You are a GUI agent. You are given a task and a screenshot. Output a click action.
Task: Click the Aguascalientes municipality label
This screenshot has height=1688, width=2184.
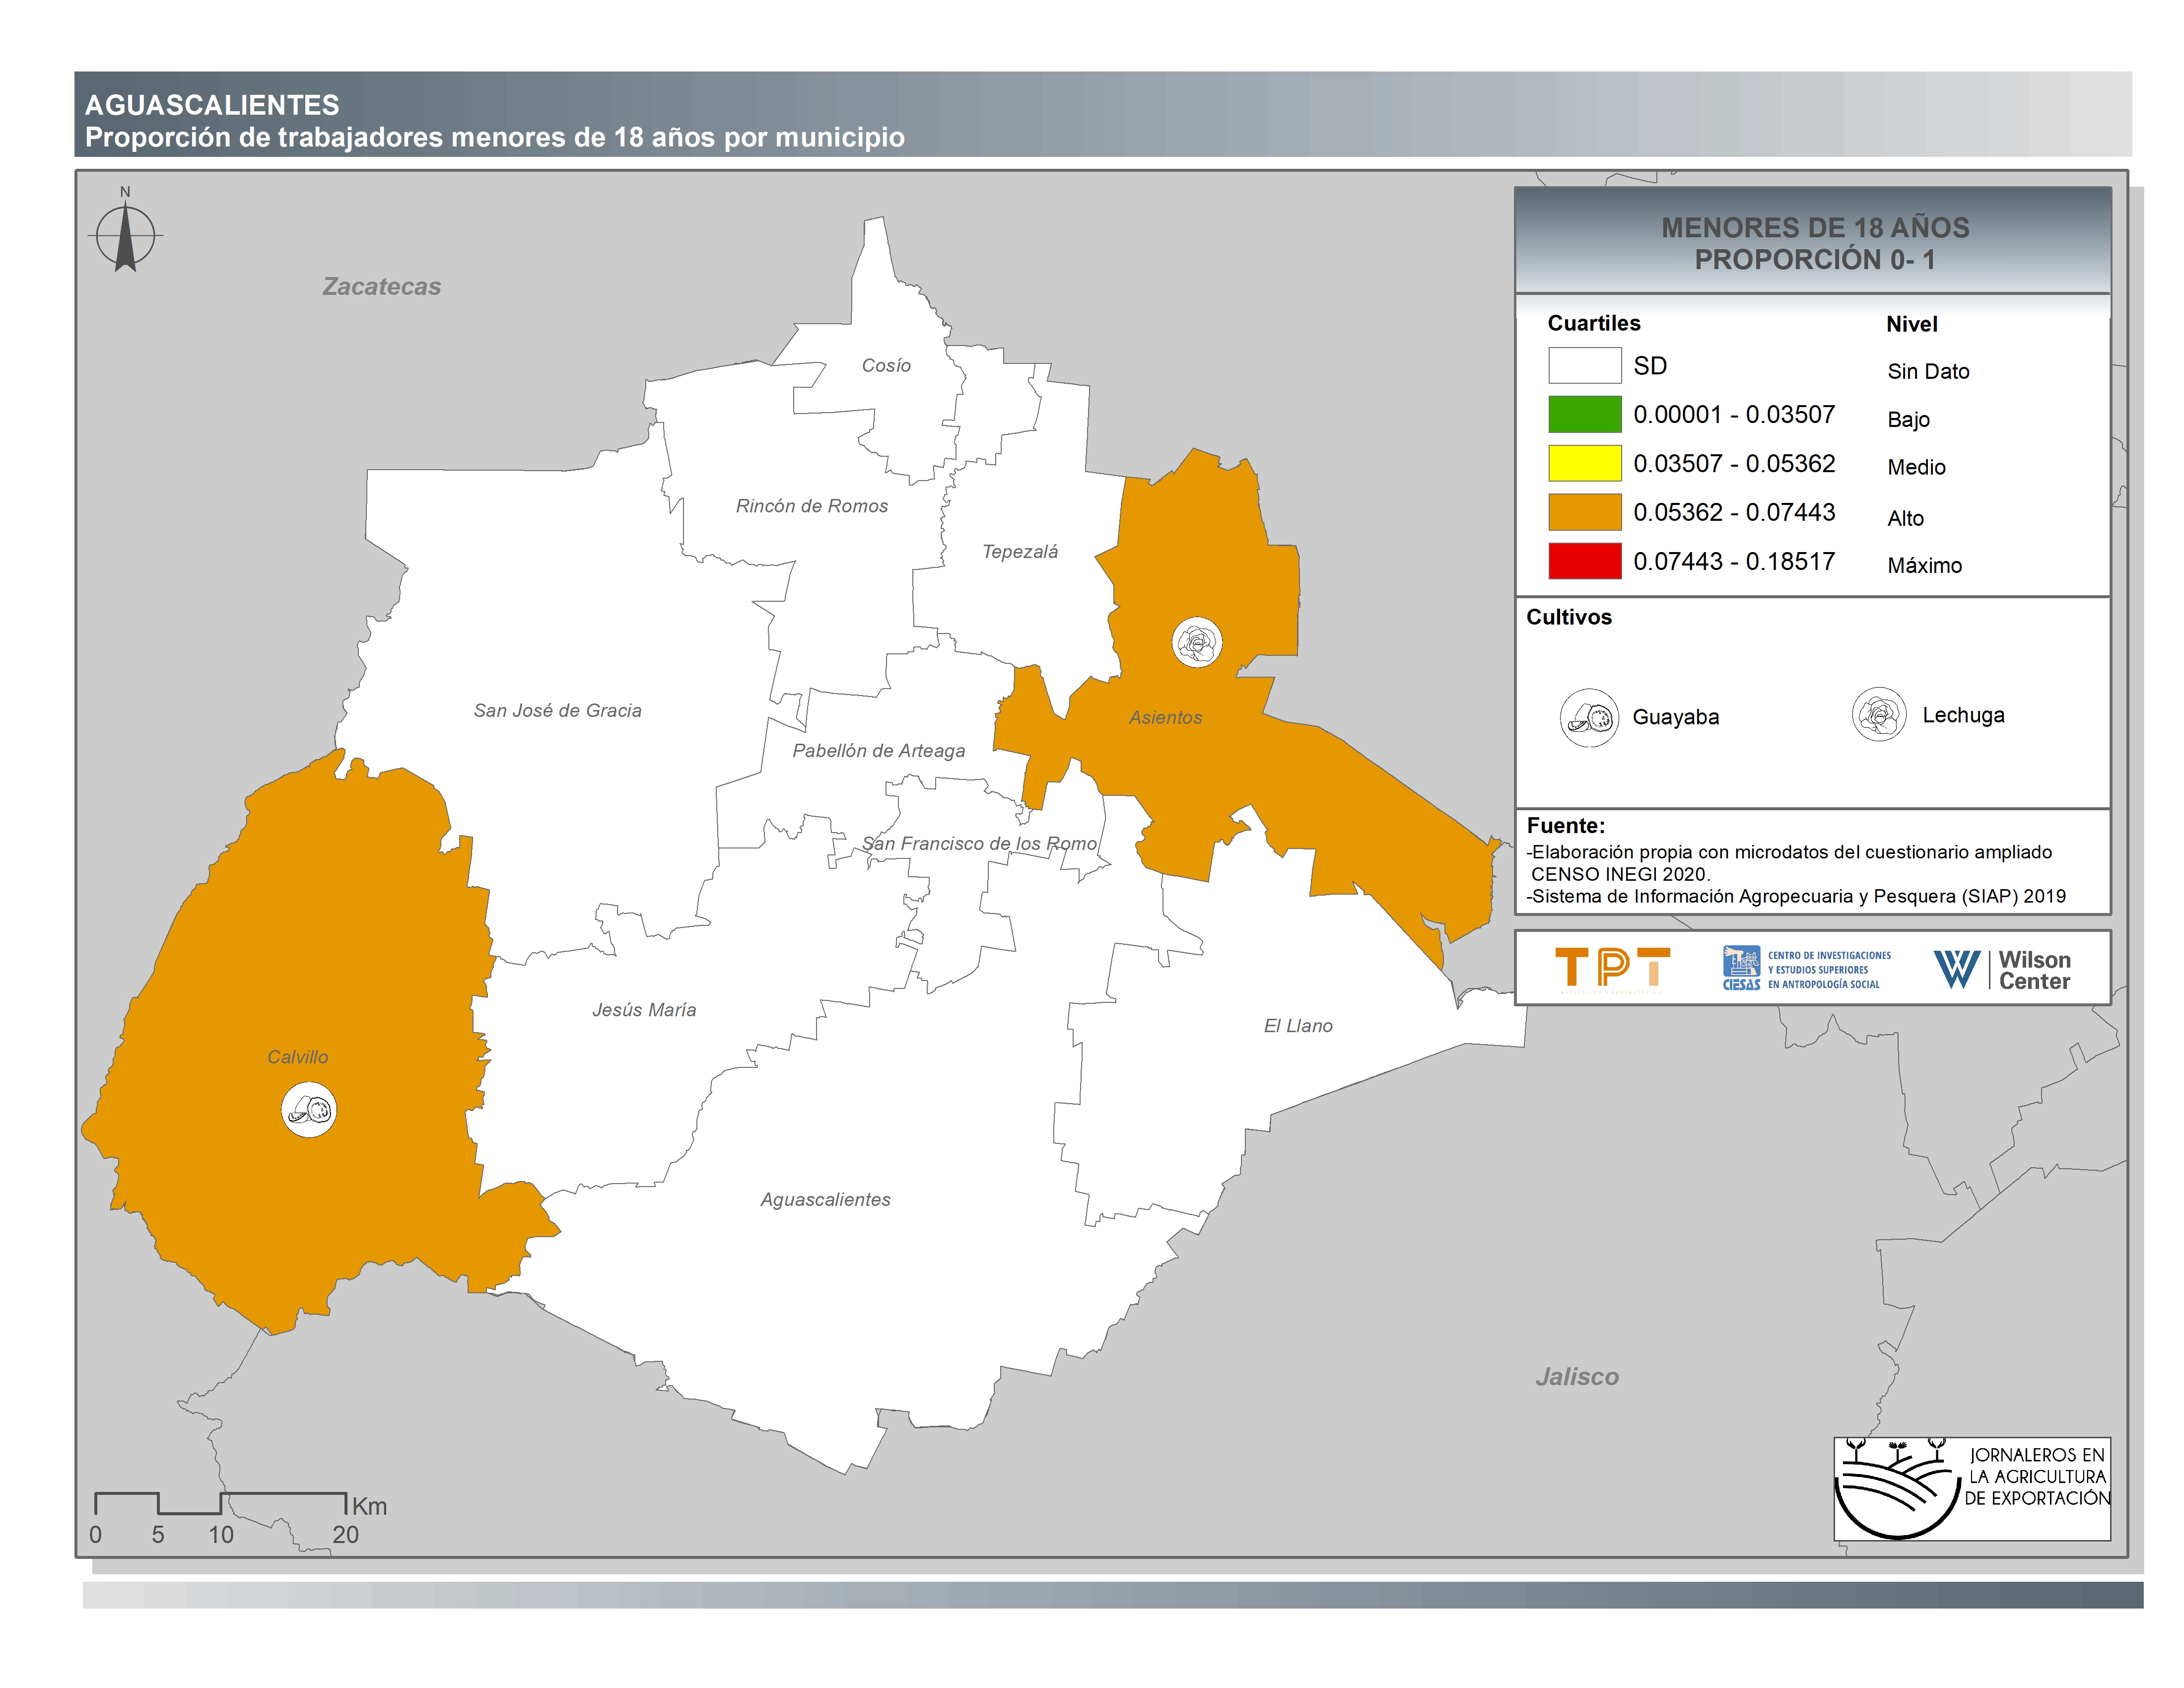[825, 1199]
